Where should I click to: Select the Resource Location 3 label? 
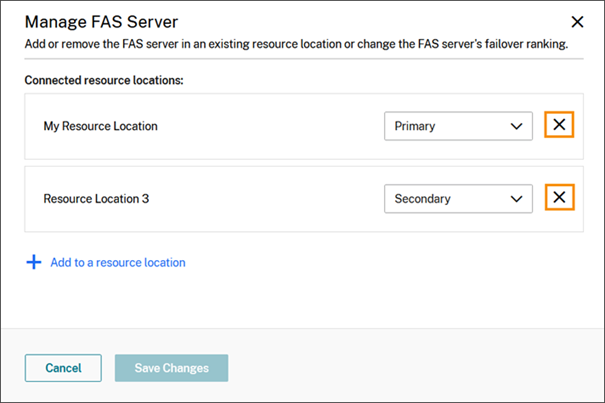(x=96, y=199)
